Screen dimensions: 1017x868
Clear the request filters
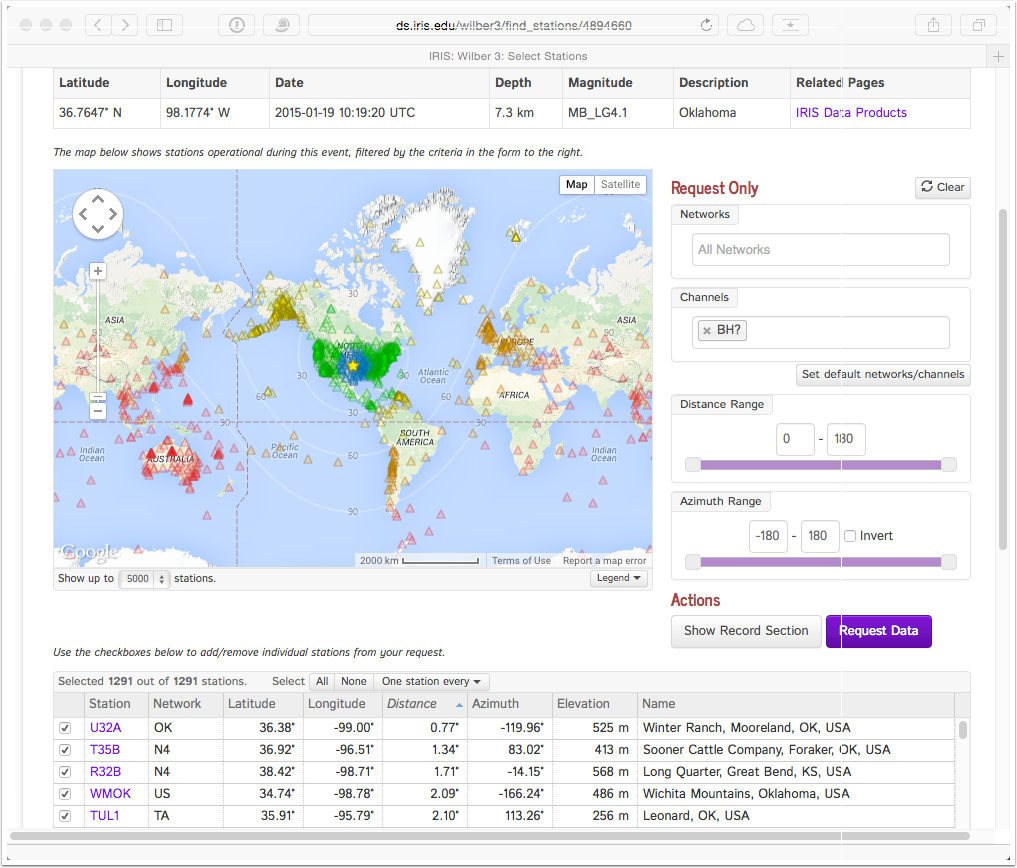tap(943, 187)
